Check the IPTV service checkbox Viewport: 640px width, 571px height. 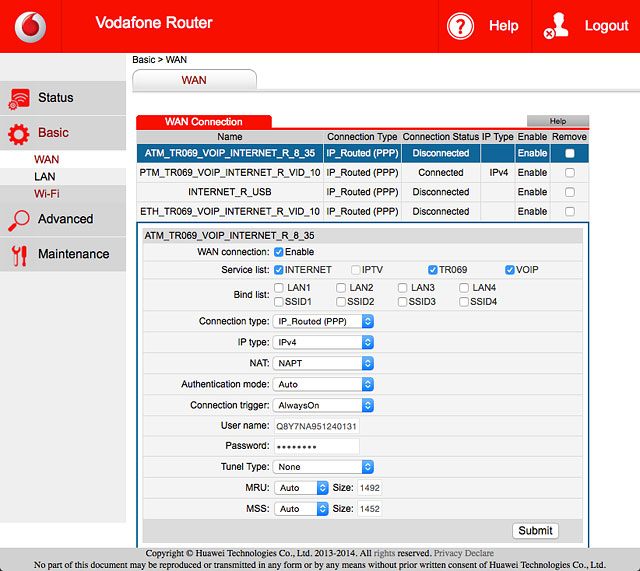click(x=356, y=270)
